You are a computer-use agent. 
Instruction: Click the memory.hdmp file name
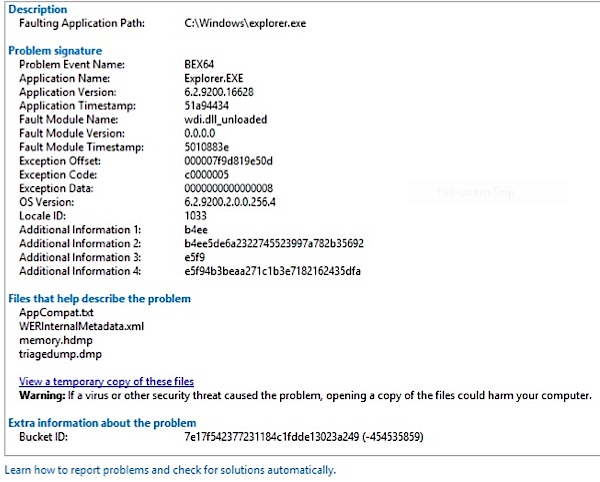point(55,340)
